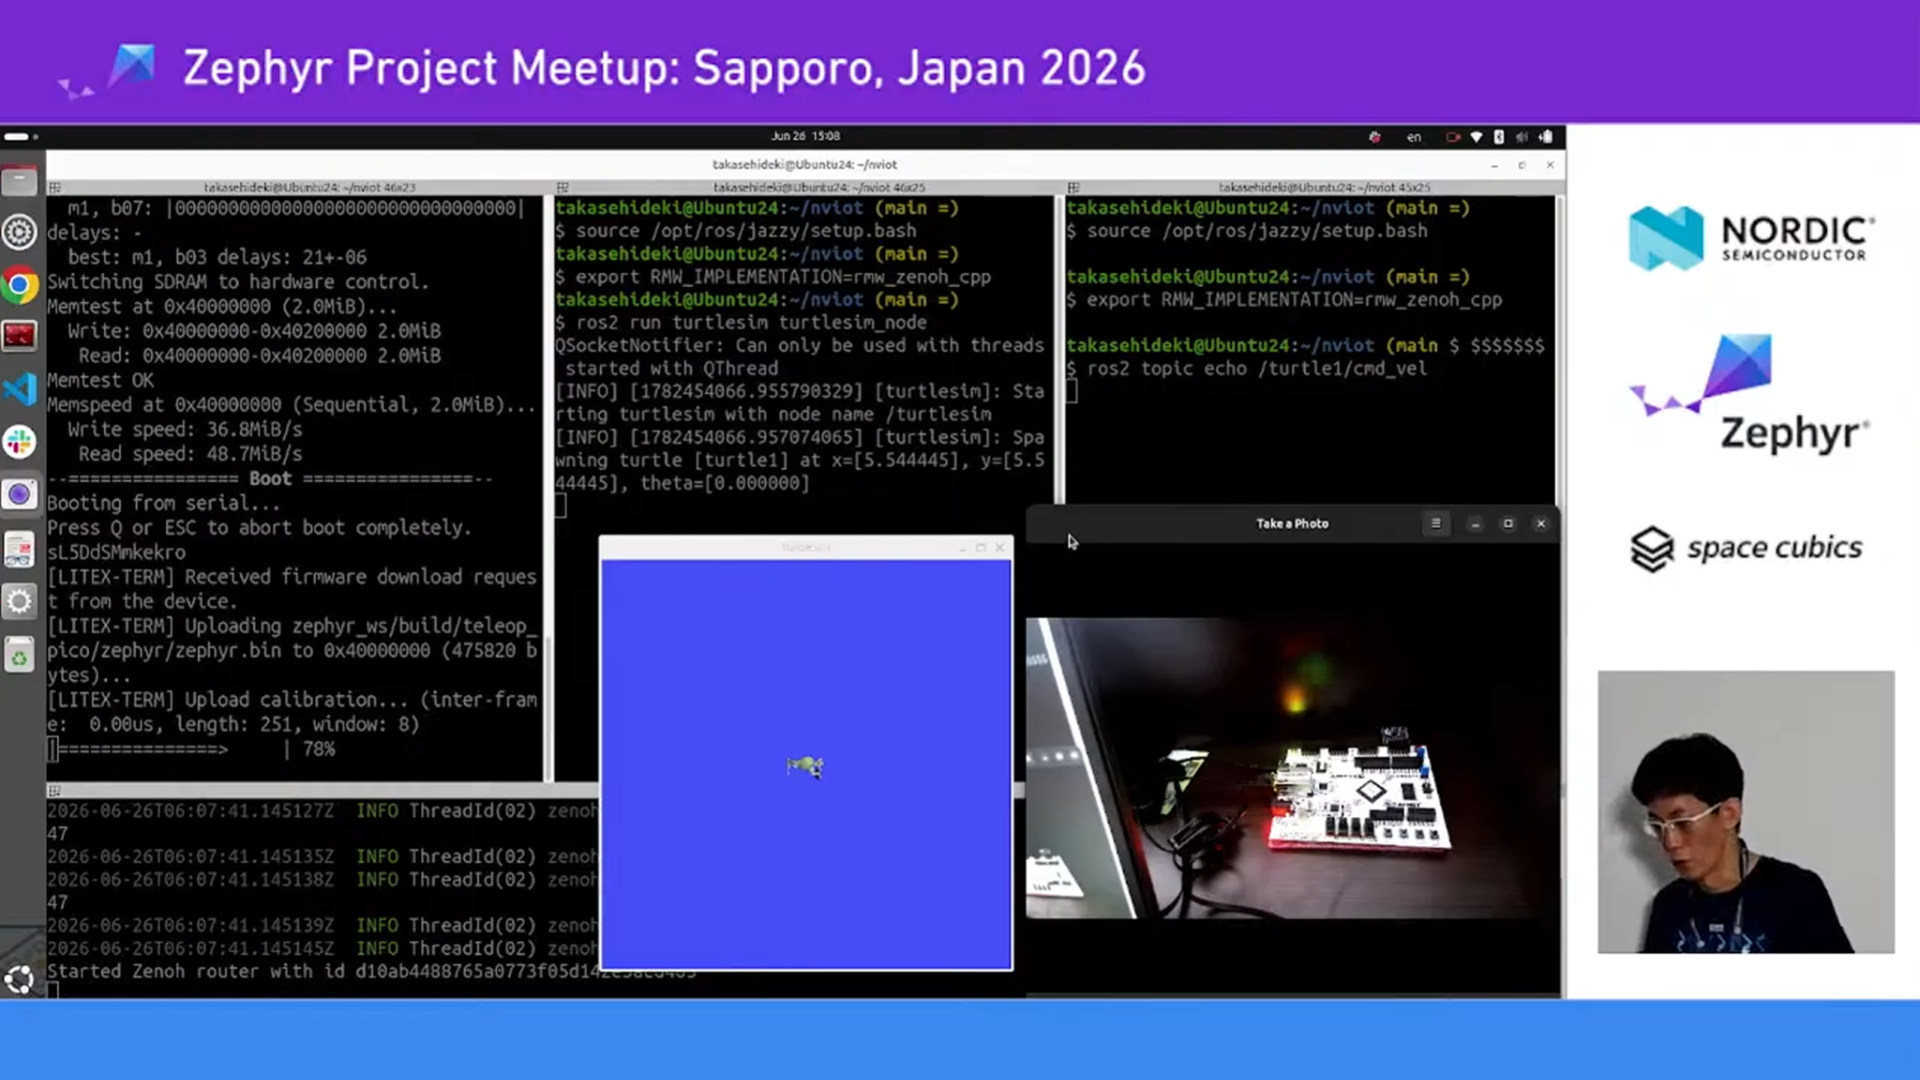Click the volume icon in the top bar
This screenshot has height=1080, width=1920.
1521,137
